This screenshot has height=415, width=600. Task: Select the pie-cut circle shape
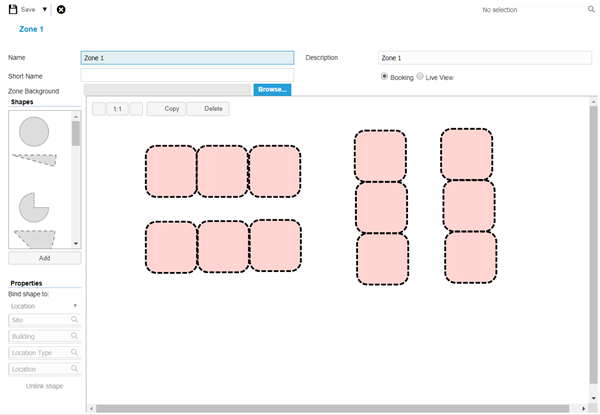click(x=34, y=206)
